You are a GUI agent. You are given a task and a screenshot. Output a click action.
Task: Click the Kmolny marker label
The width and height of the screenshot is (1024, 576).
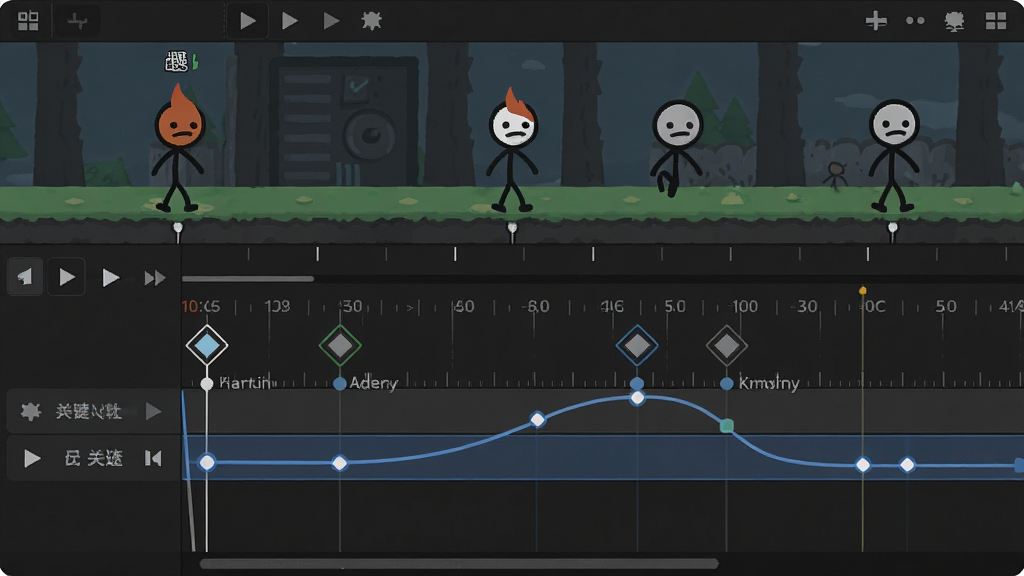[769, 383]
